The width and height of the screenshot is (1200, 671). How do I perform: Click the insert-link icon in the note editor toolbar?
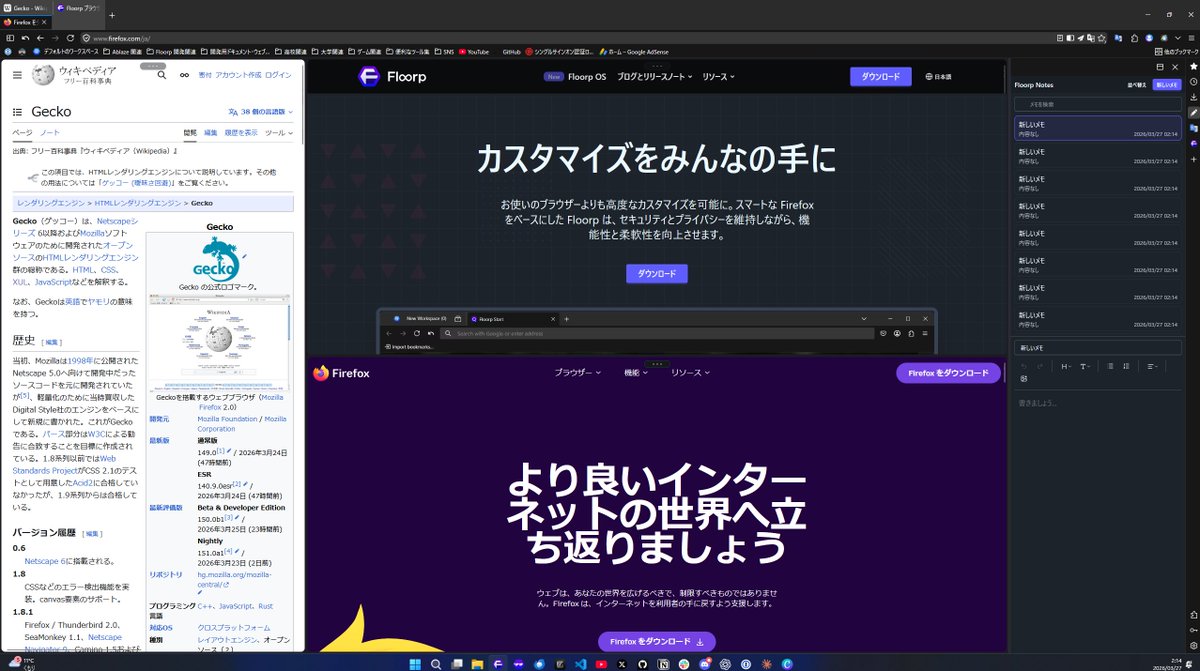pos(1023,378)
